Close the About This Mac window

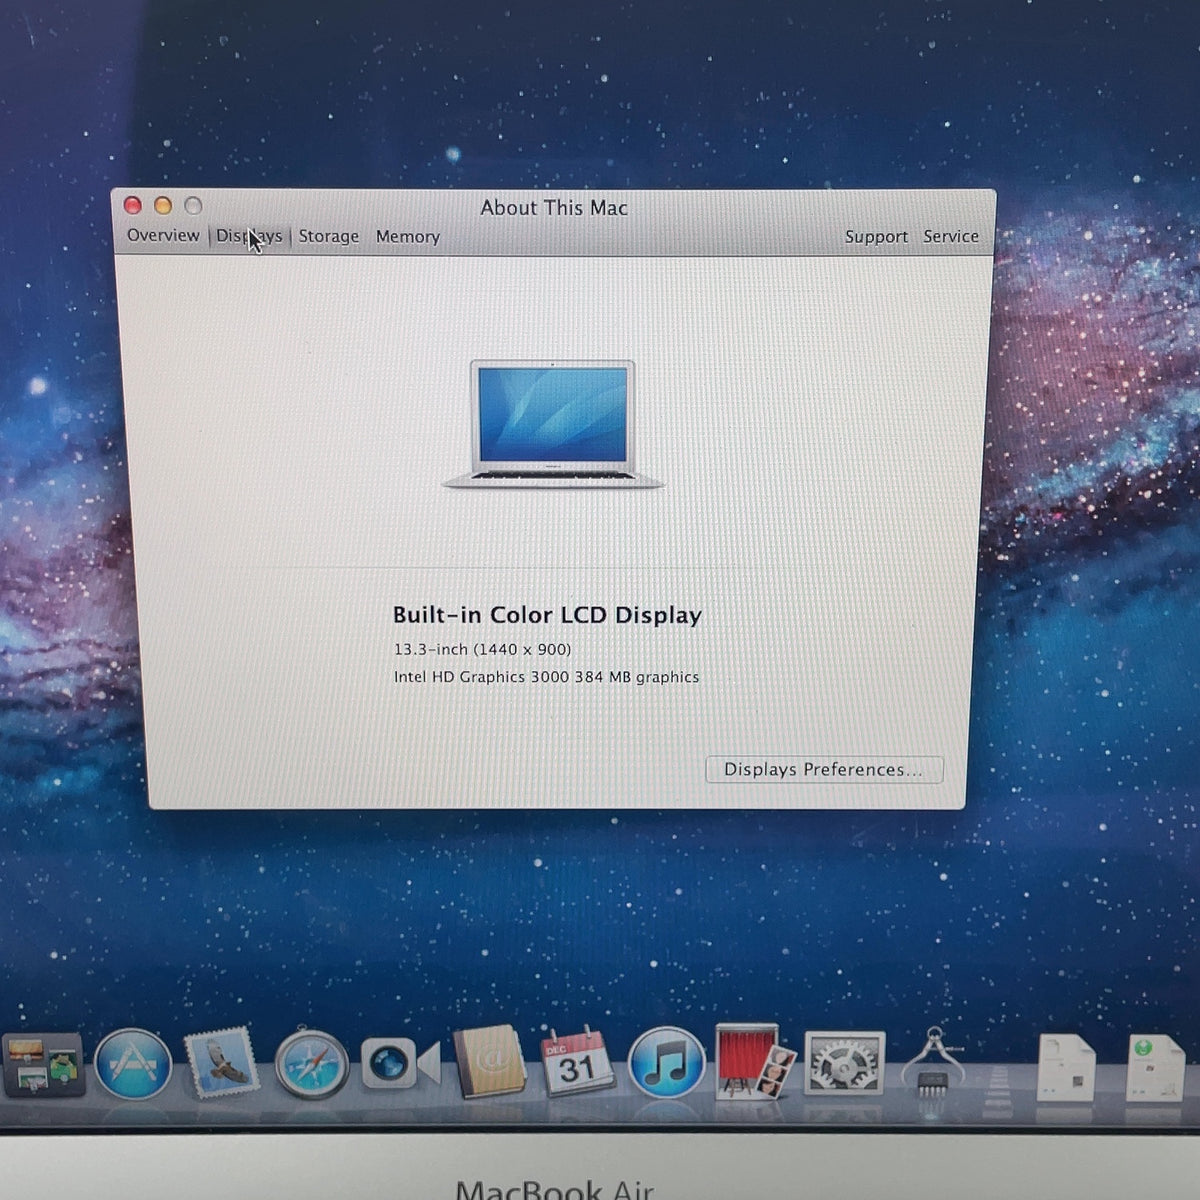tap(132, 205)
